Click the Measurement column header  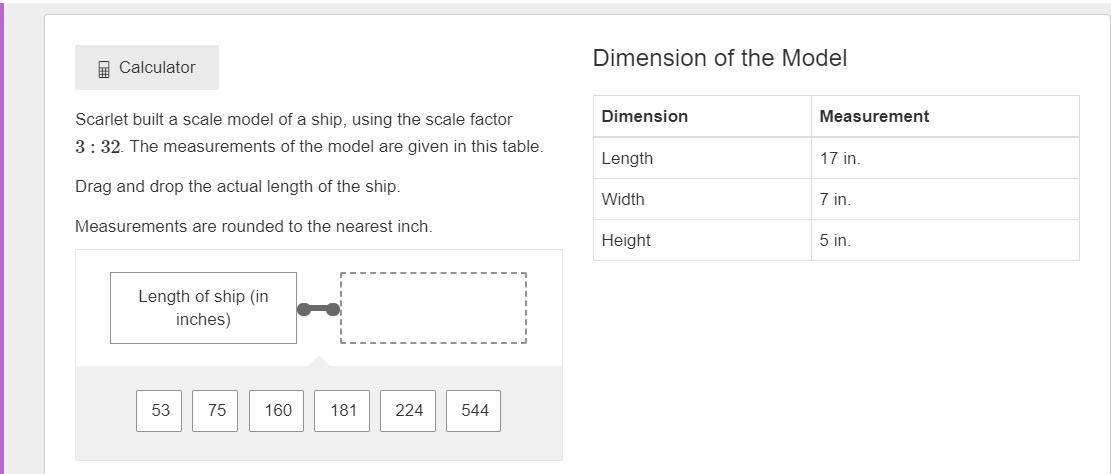(874, 117)
